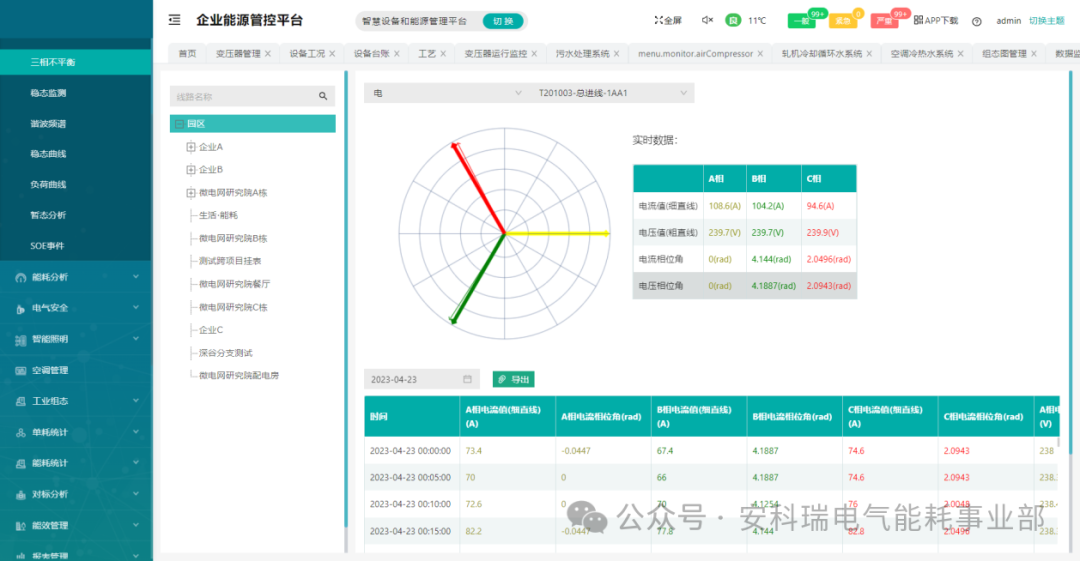Click the 对标分析 menu icon
This screenshot has width=1080, height=561.
[x=21, y=495]
